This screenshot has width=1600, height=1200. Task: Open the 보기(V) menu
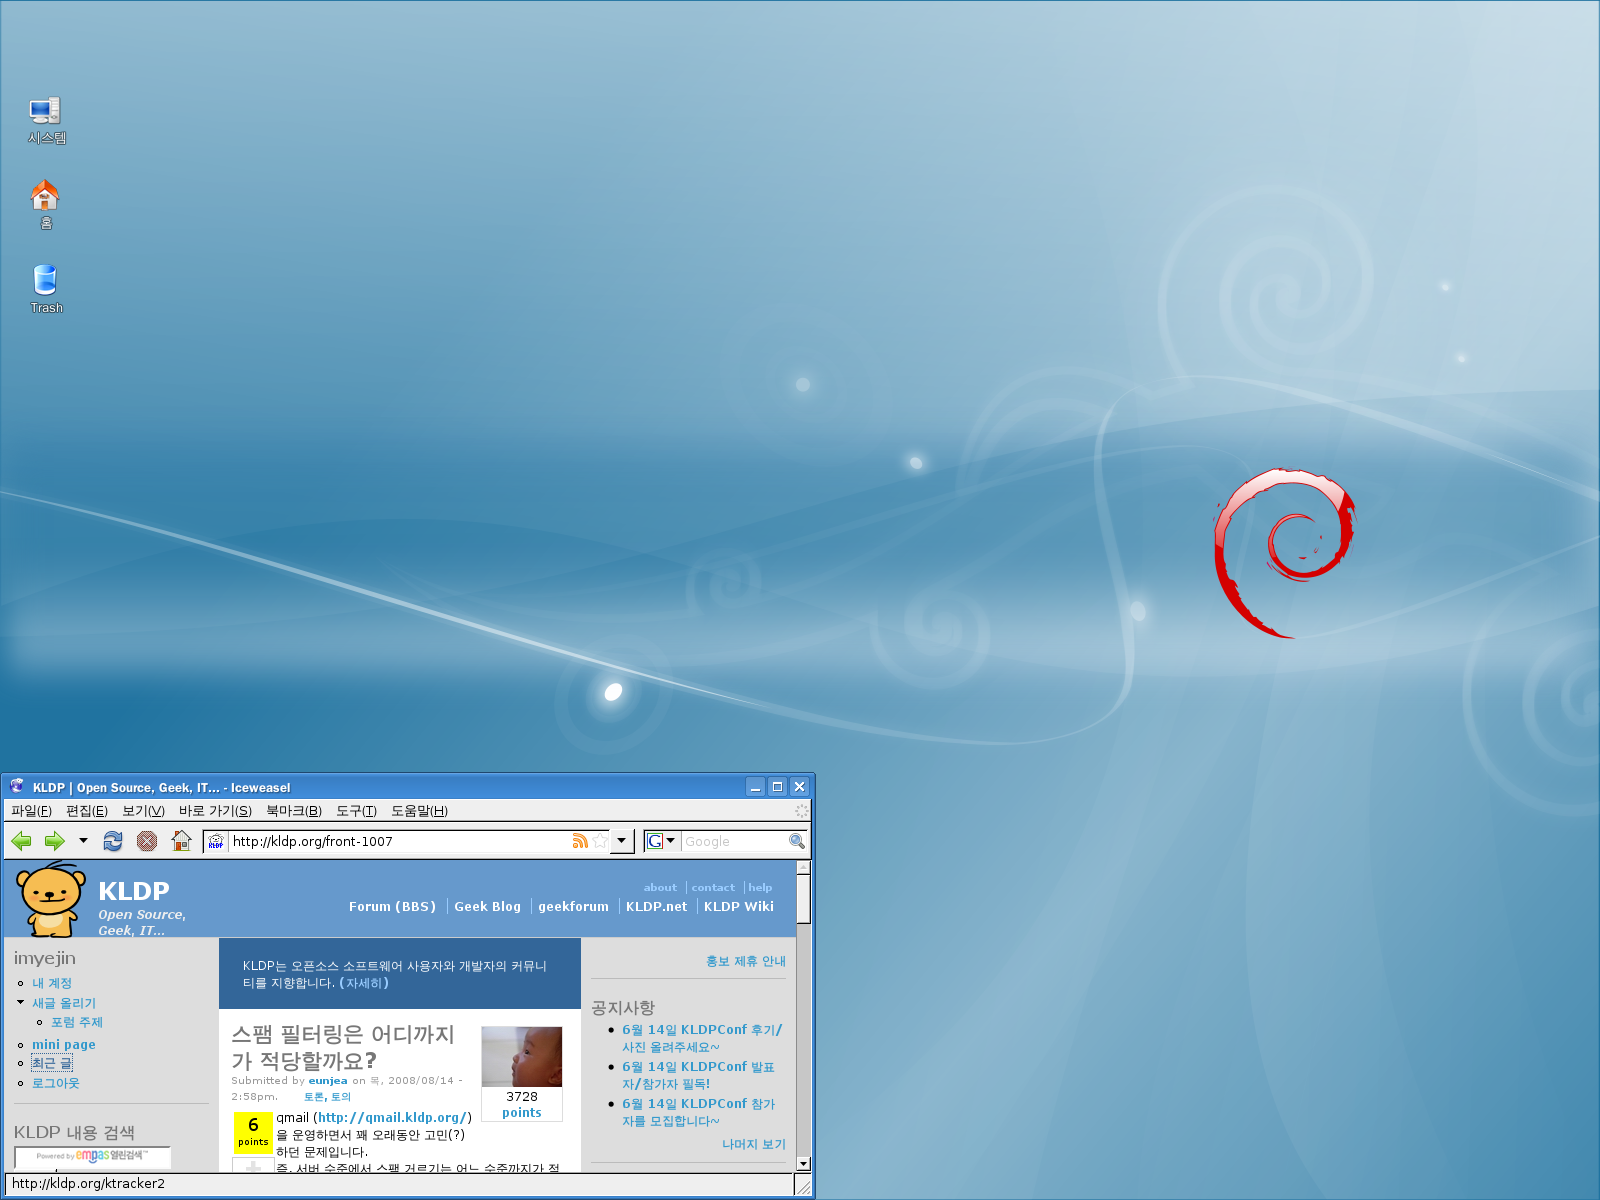click(x=143, y=811)
